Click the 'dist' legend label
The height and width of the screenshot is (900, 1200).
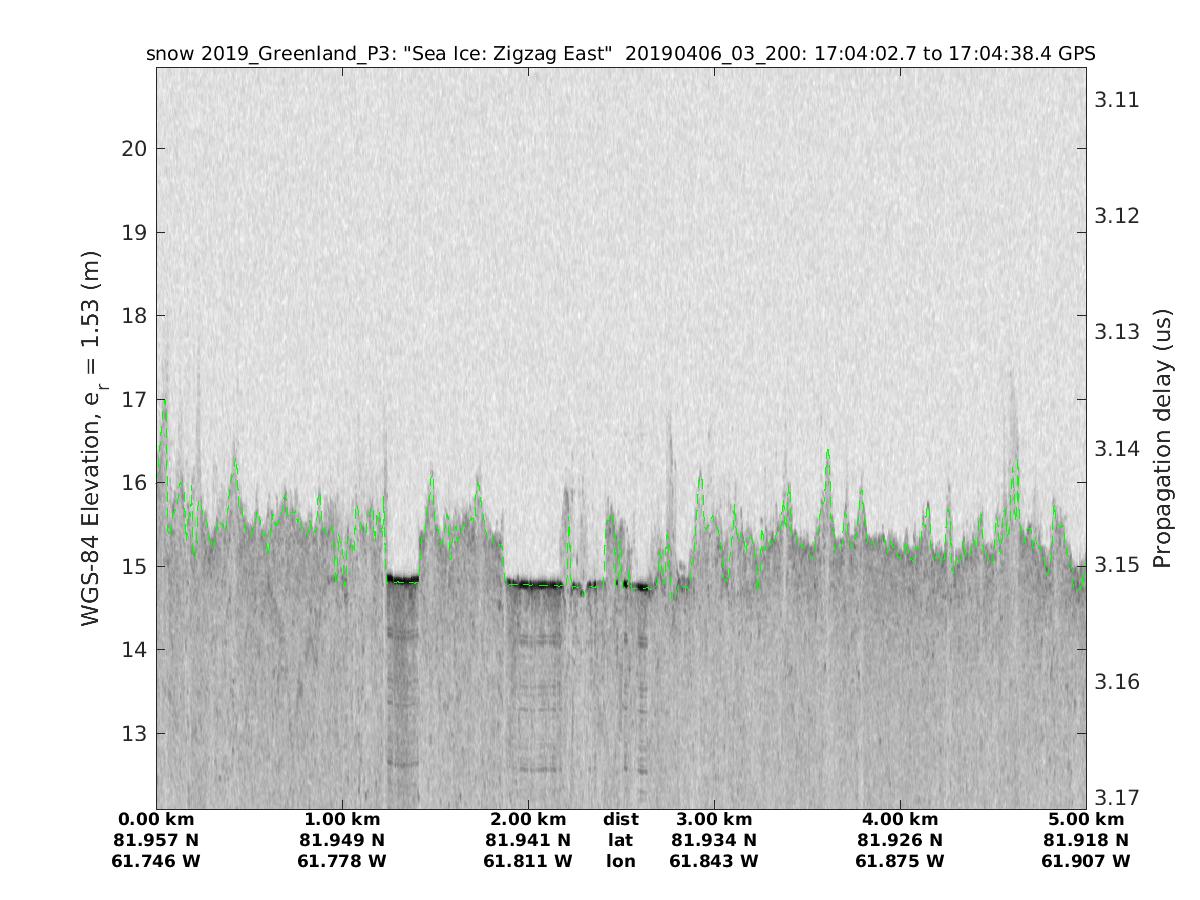[x=621, y=820]
